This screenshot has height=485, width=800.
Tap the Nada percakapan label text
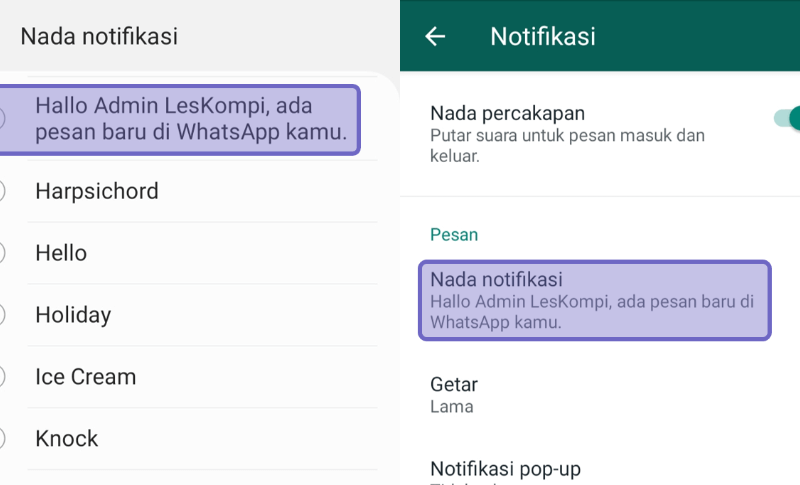coord(508,113)
